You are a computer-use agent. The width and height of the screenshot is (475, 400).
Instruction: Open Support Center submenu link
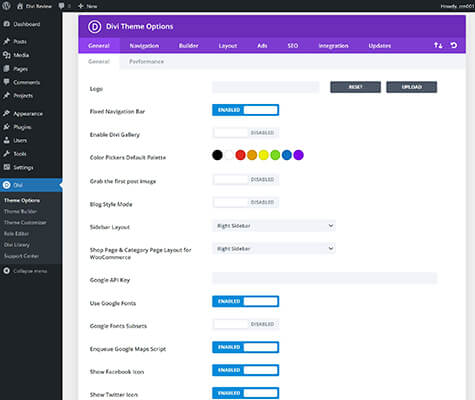coord(21,256)
